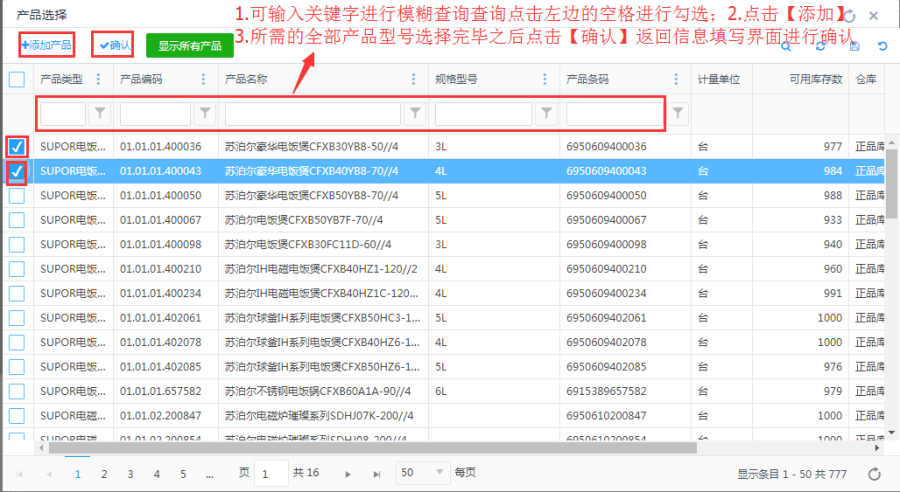
Task: Click the save disk icon in toolbar
Action: pyautogui.click(x=853, y=47)
